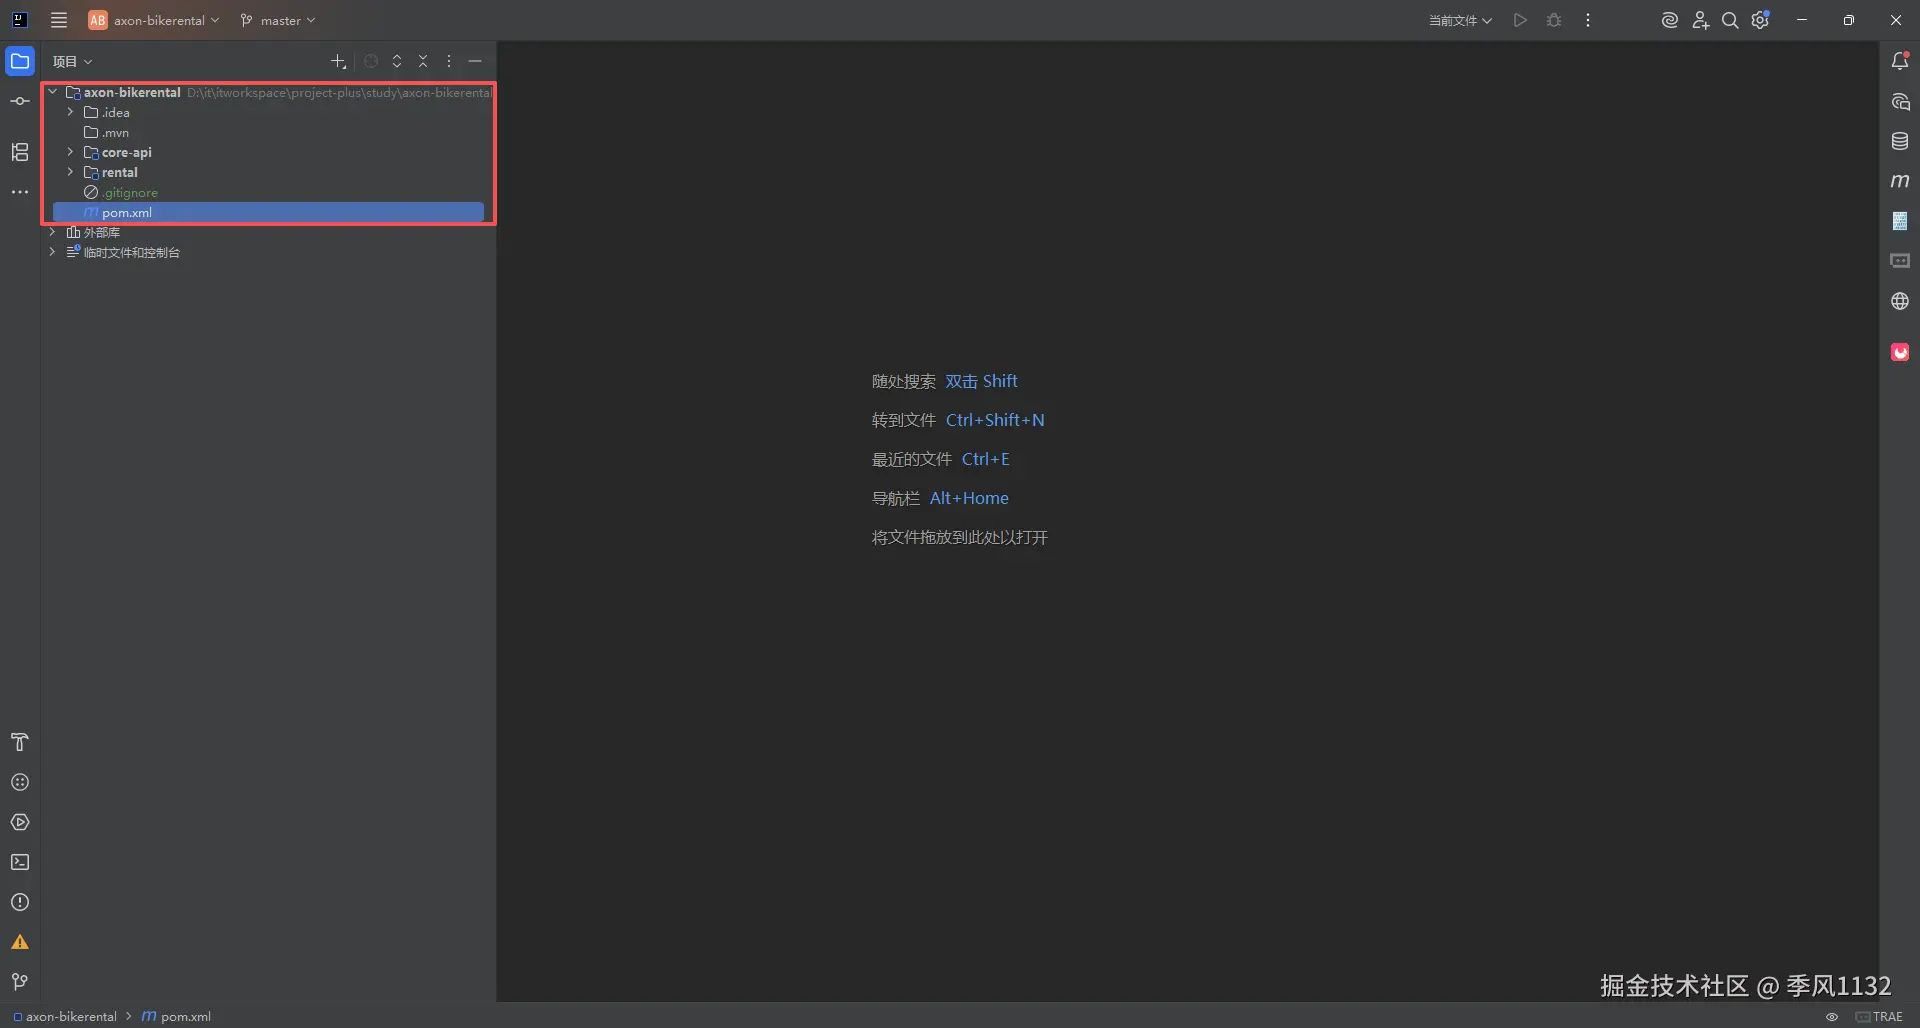Open the globe tool window on right strip
This screenshot has height=1028, width=1920.
point(1900,301)
